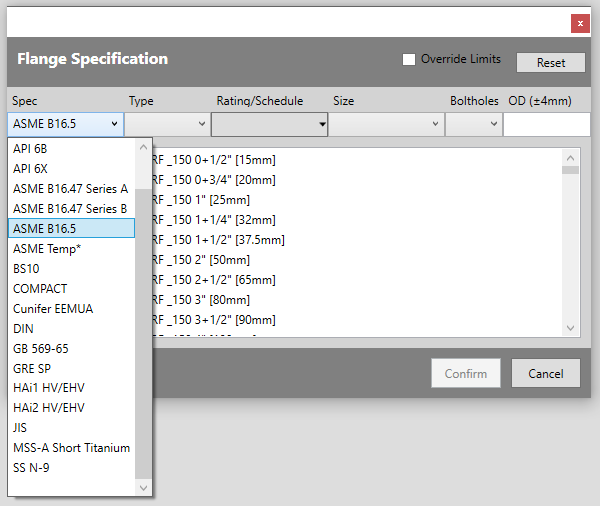Image resolution: width=600 pixels, height=506 pixels.
Task: Select result row 150 3+1/2" [90mm]
Action: pos(357,320)
